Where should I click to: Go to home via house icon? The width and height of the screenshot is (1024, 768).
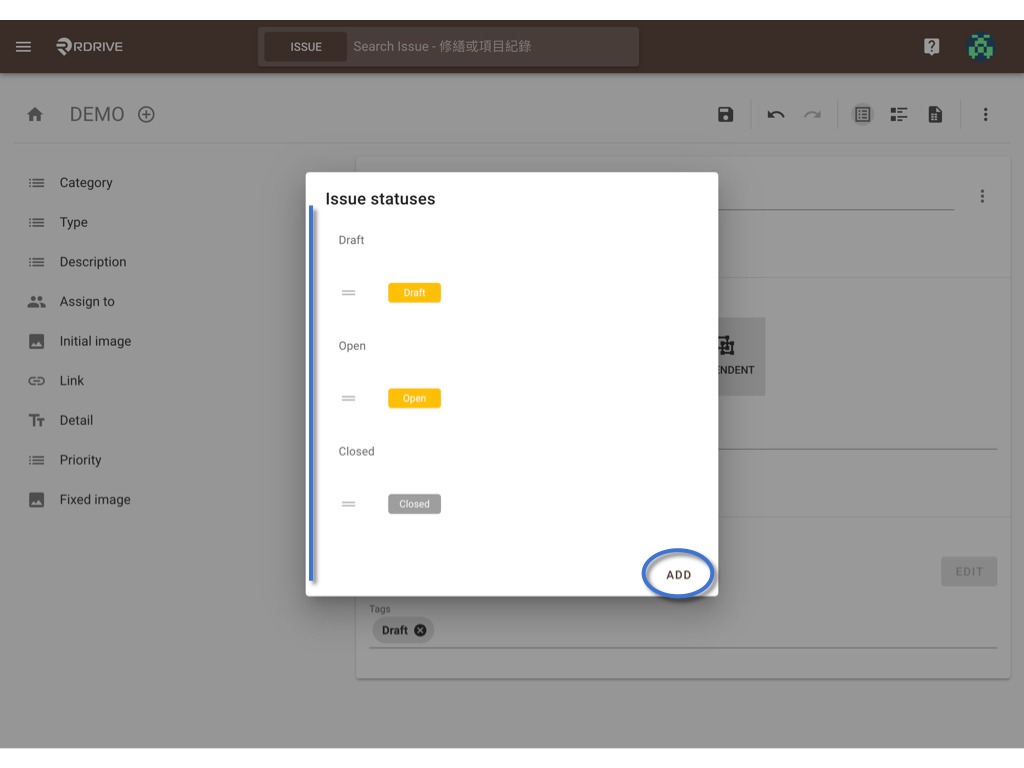coord(35,115)
